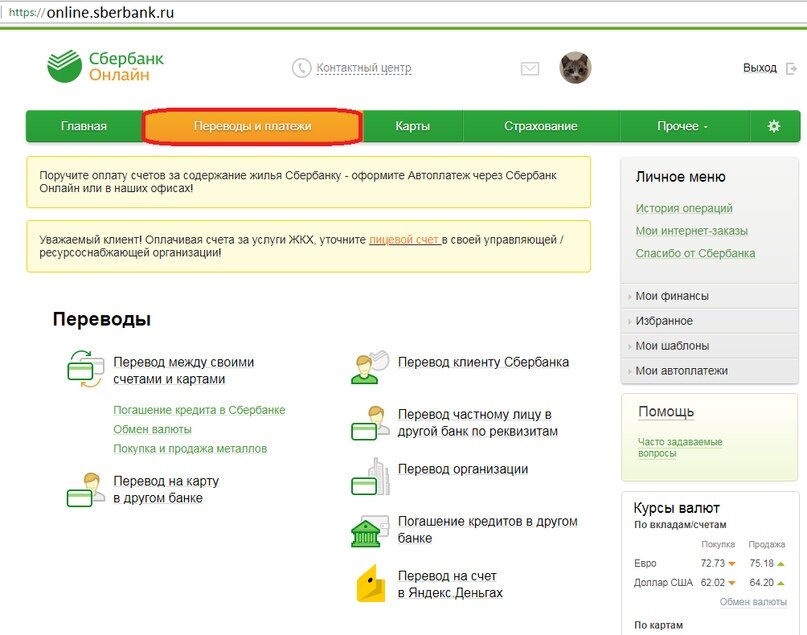
Task: Click the bank building icon for loan repayment
Action: [x=370, y=532]
